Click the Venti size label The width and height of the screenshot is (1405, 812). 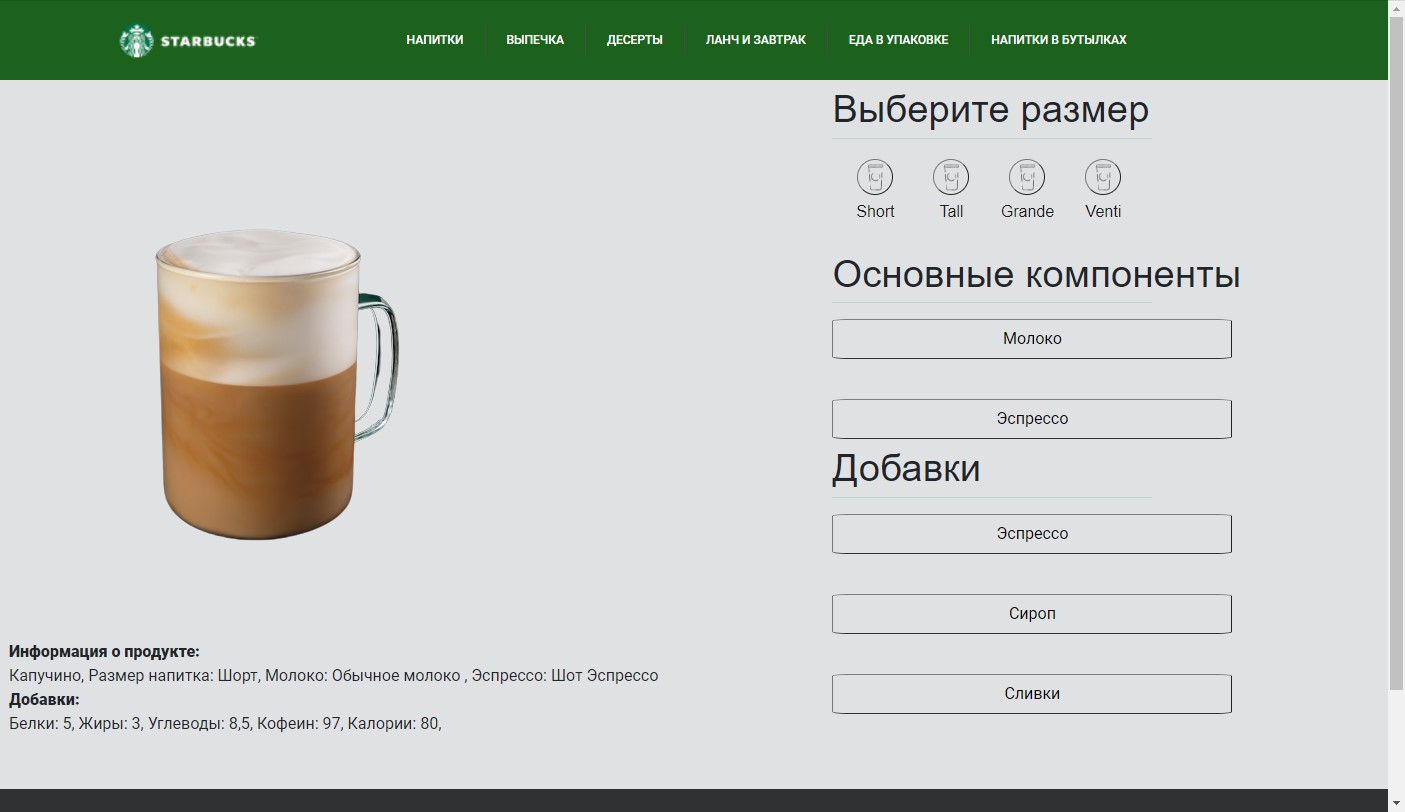pos(1103,211)
